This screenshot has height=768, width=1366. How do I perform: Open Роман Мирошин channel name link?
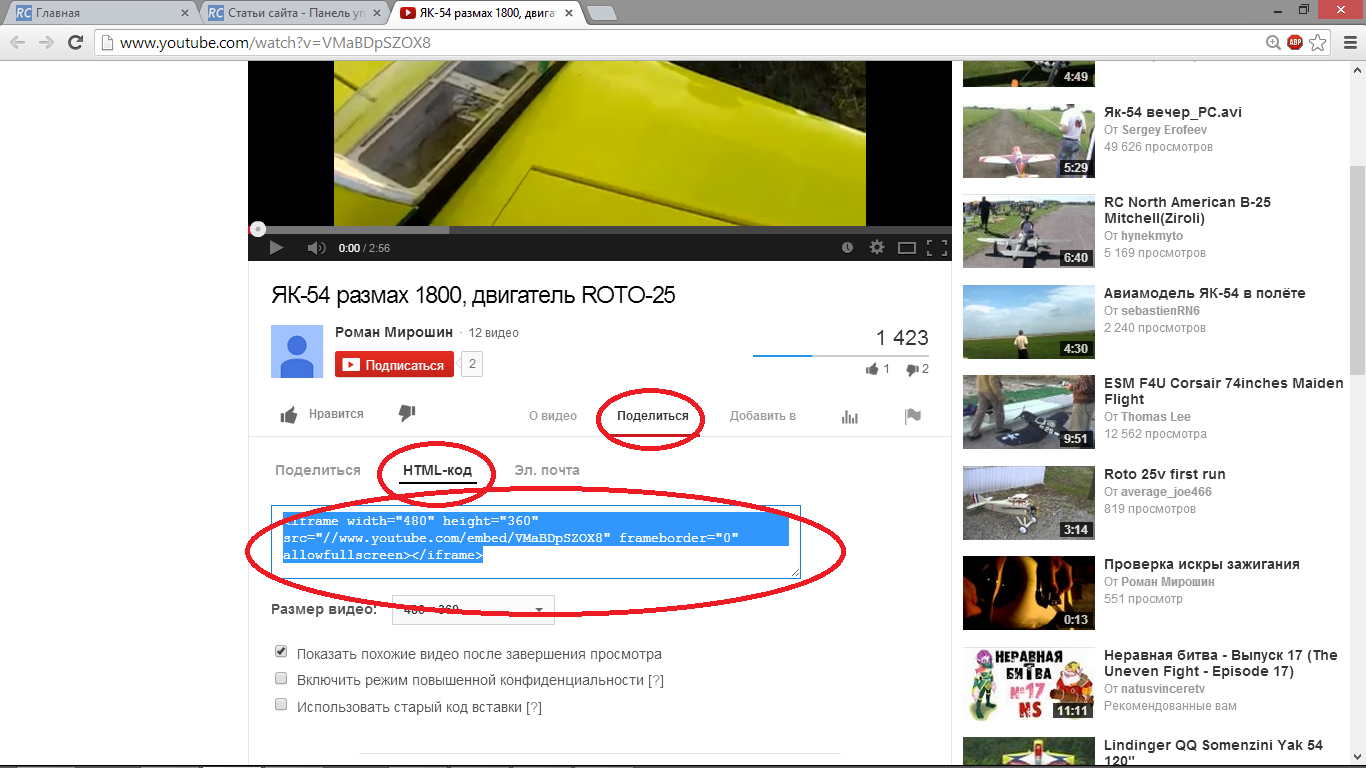point(394,332)
